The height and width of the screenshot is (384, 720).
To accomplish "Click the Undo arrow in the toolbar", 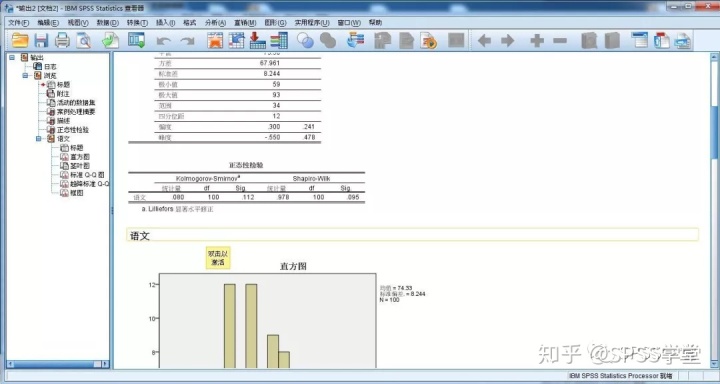I will tap(164, 41).
